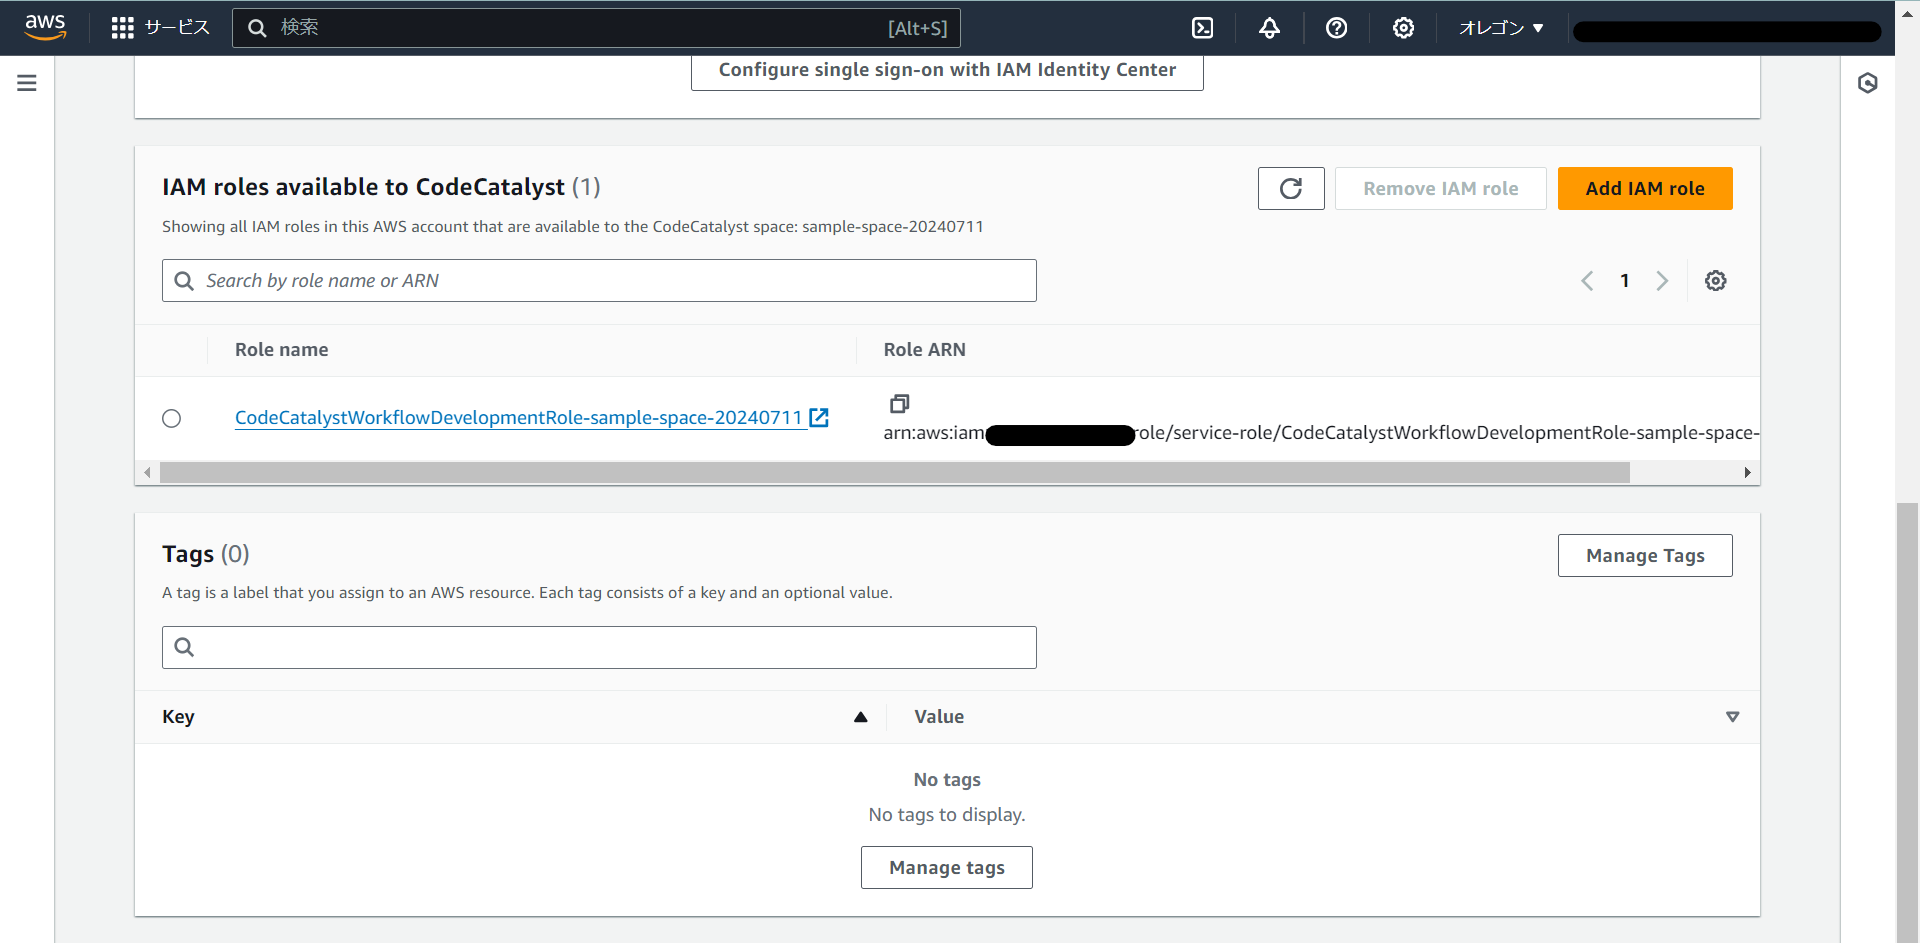Click the Add IAM role button
Viewport: 1920px width, 943px height.
pyautogui.click(x=1645, y=188)
